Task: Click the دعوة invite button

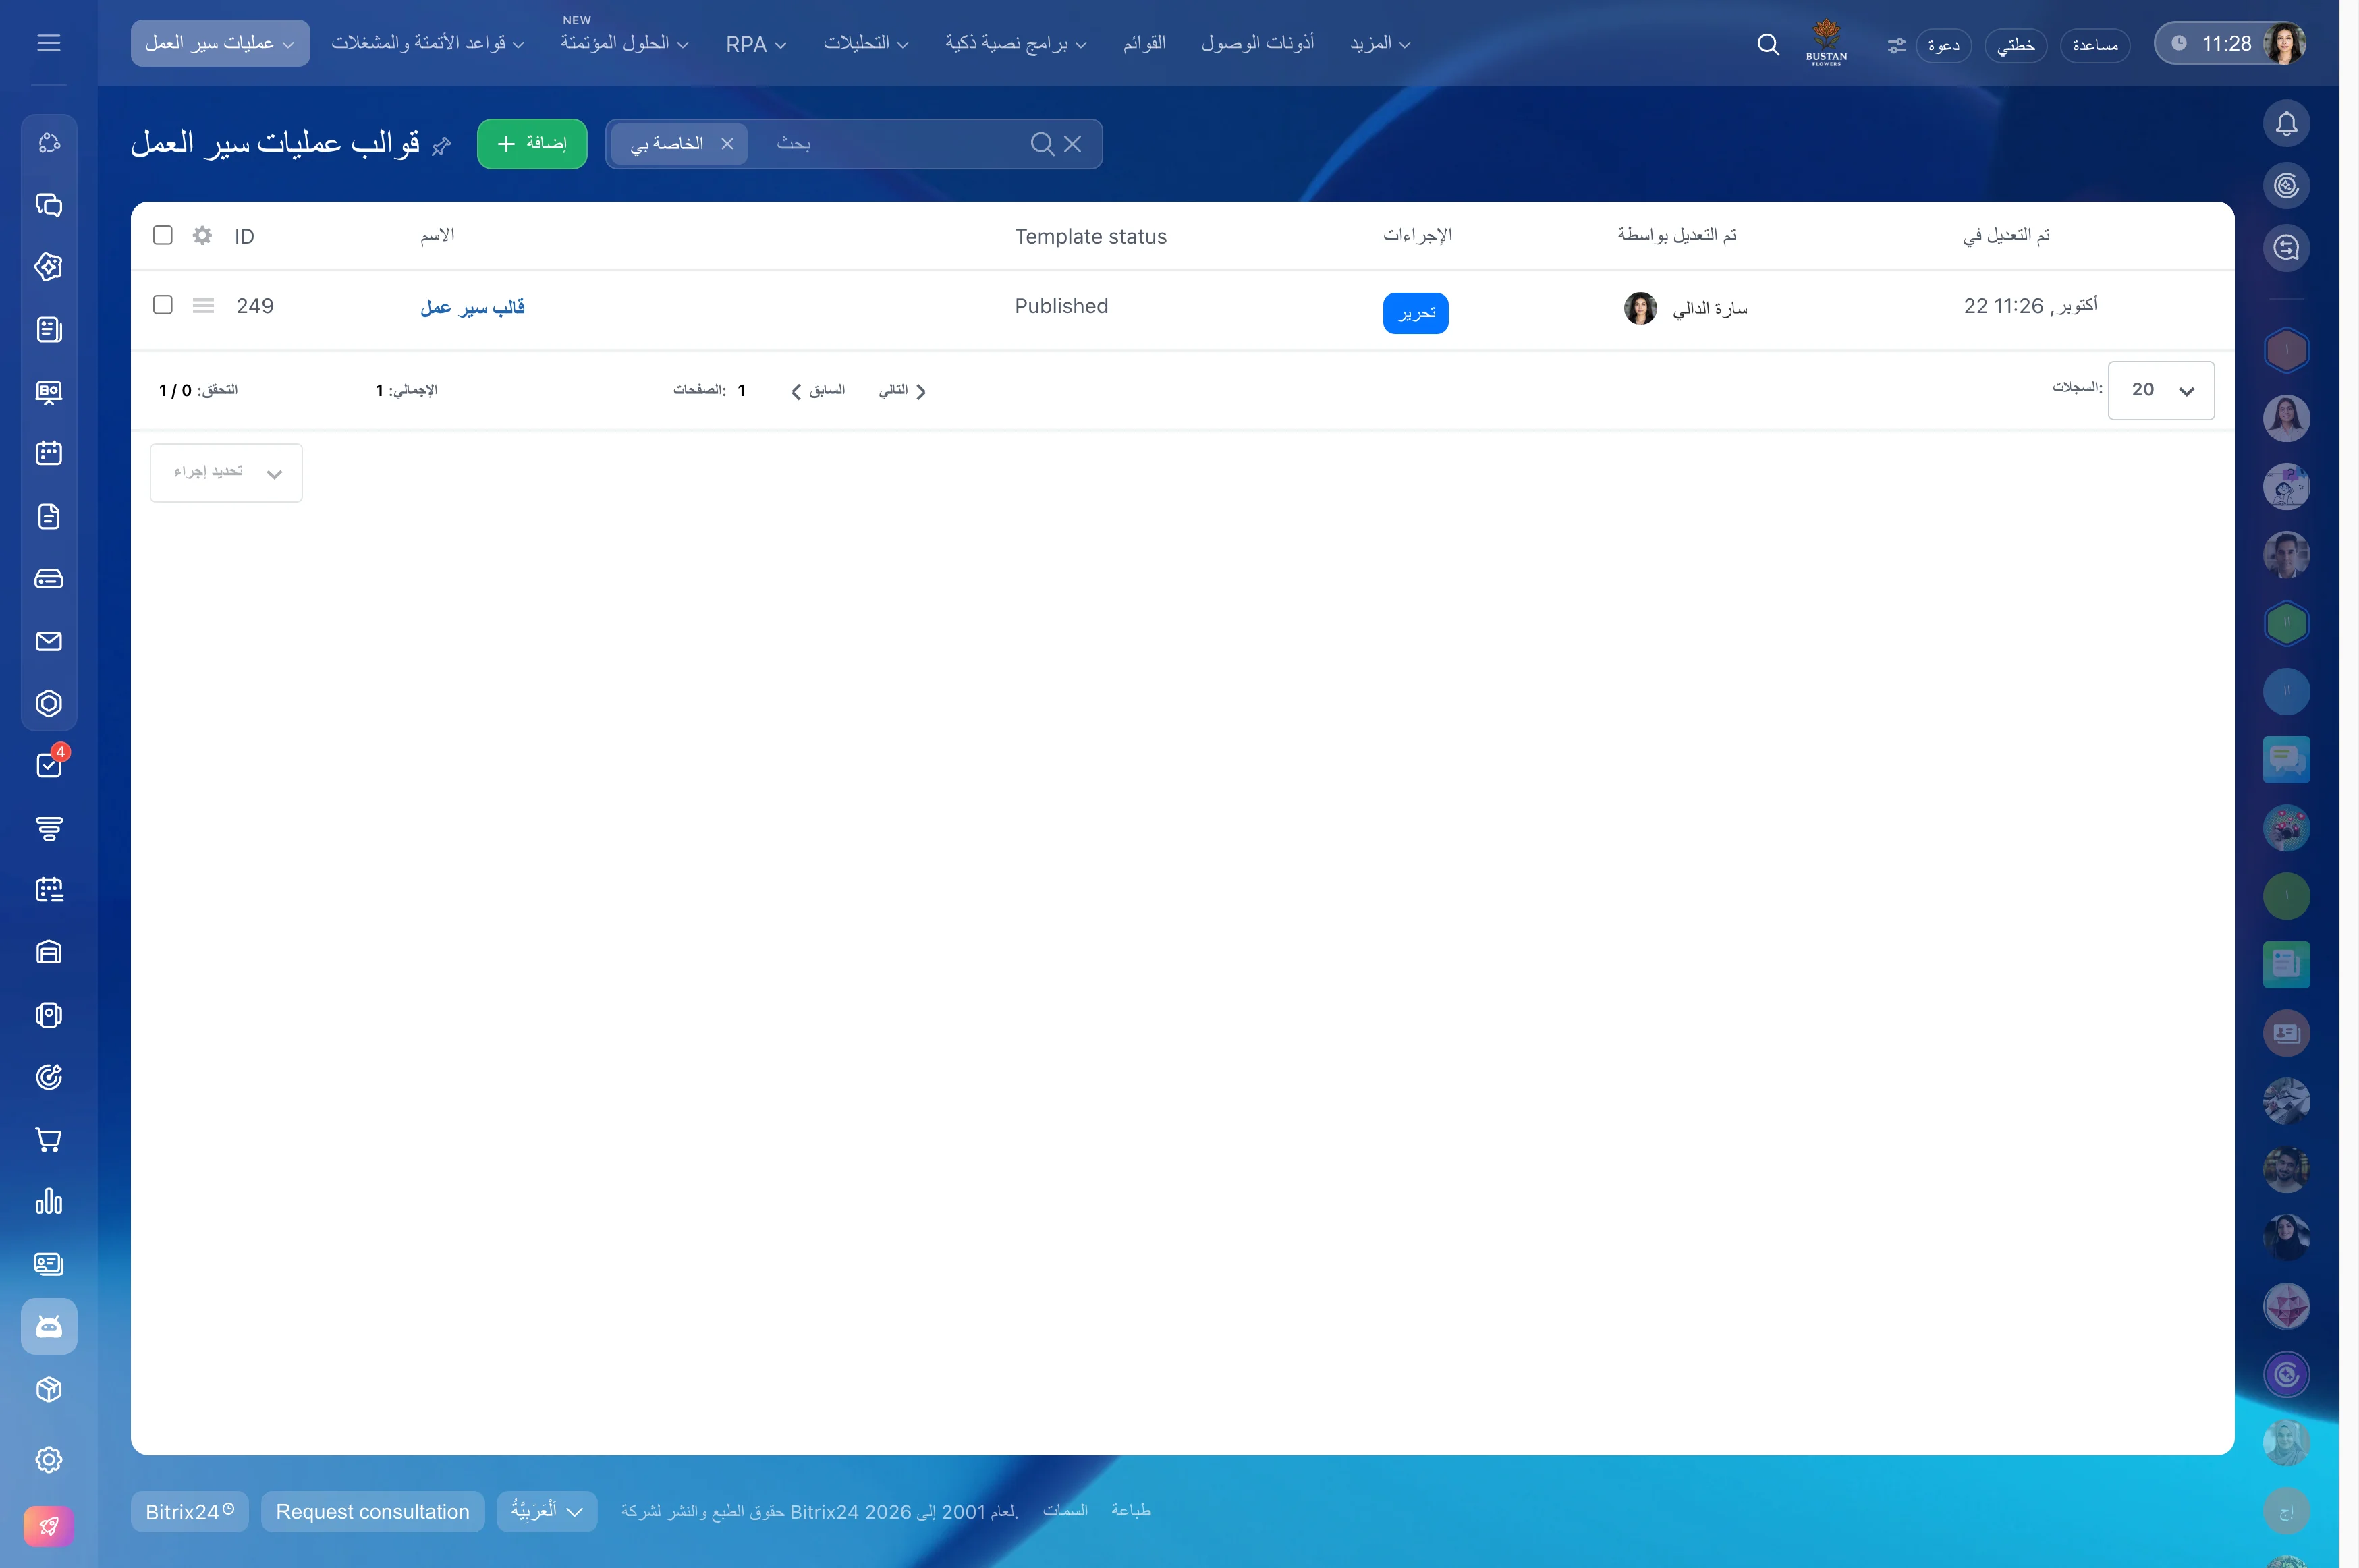Action: coord(1943,45)
